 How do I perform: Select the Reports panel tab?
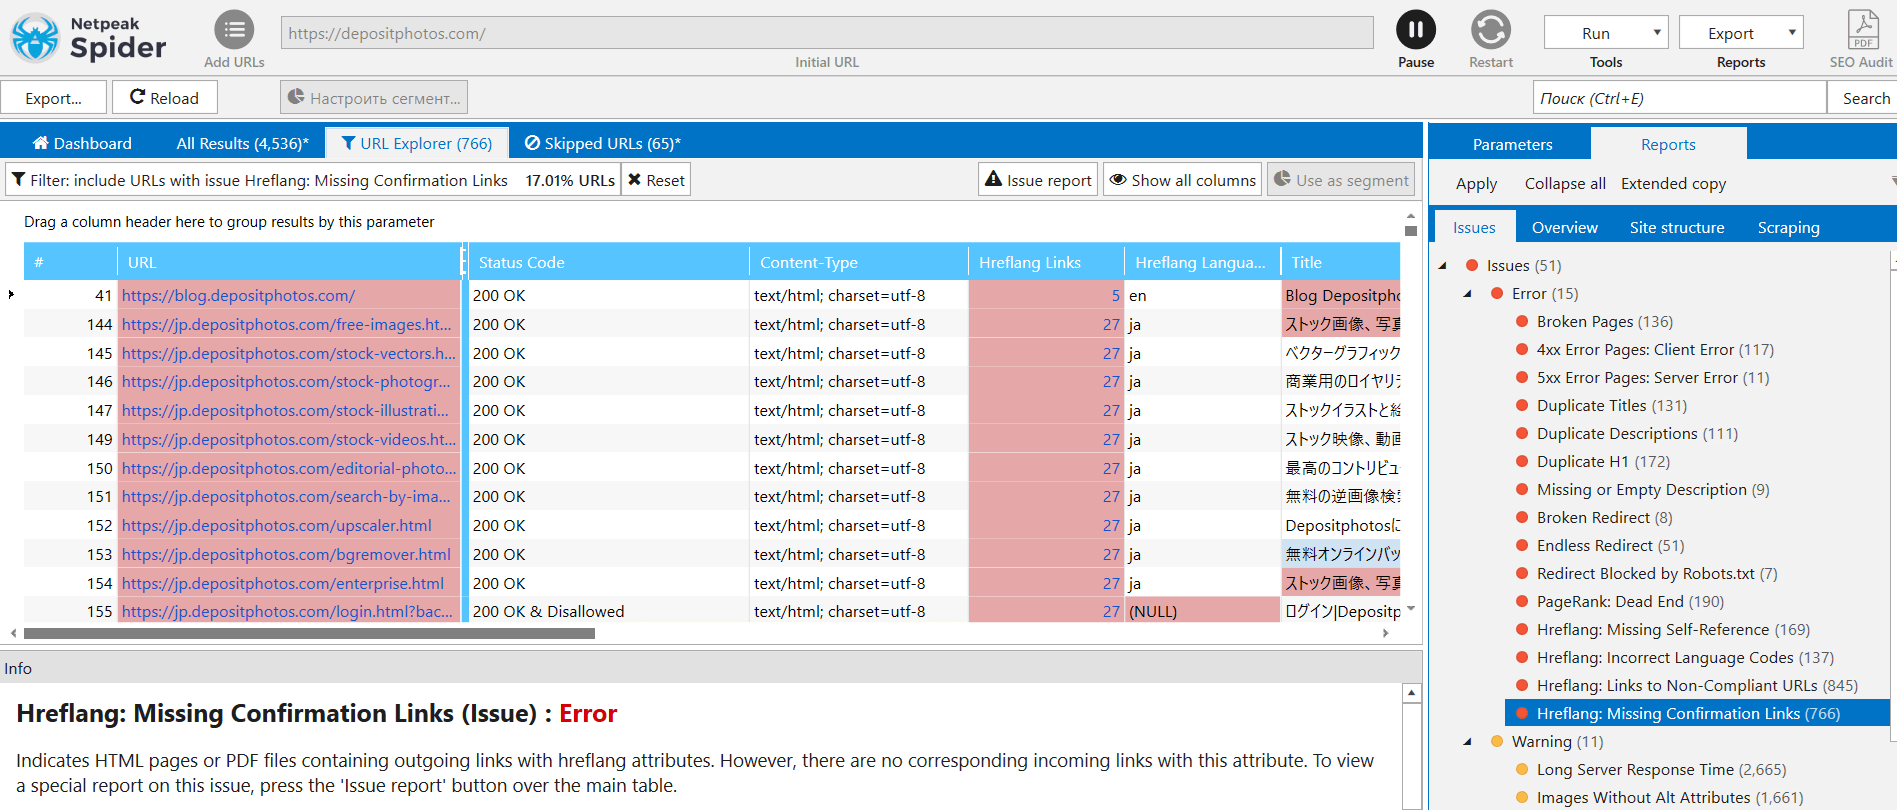coord(1668,144)
